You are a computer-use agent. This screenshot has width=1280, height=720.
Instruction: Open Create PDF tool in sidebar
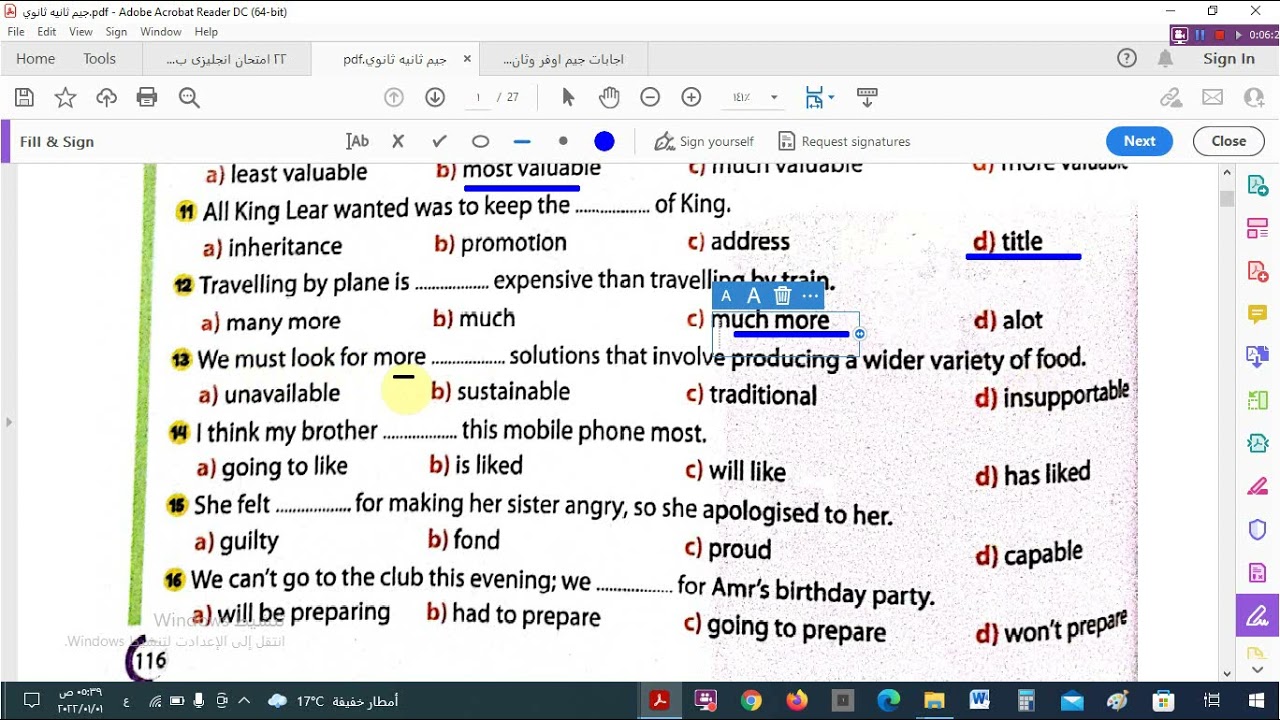(x=1257, y=271)
